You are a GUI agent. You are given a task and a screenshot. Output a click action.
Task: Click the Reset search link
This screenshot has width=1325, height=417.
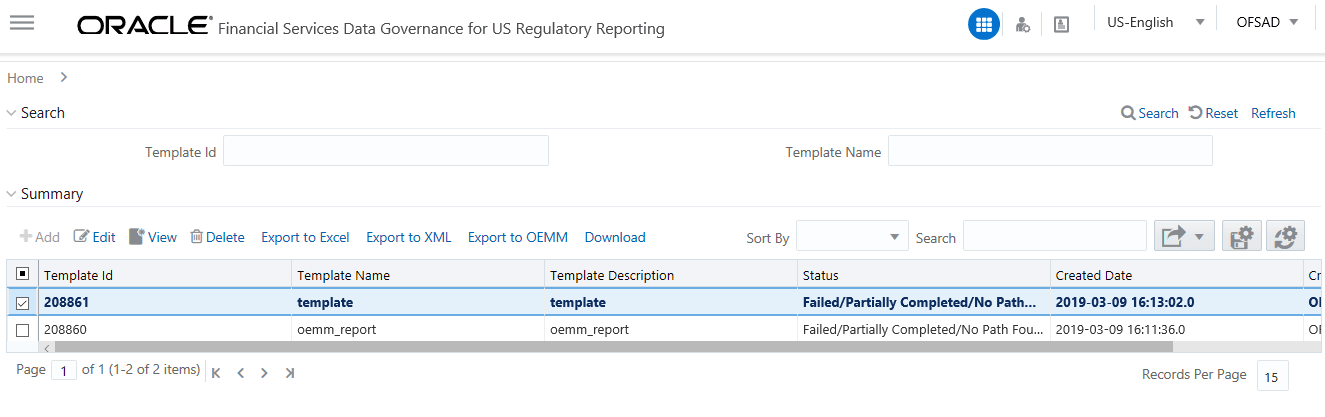(1213, 113)
